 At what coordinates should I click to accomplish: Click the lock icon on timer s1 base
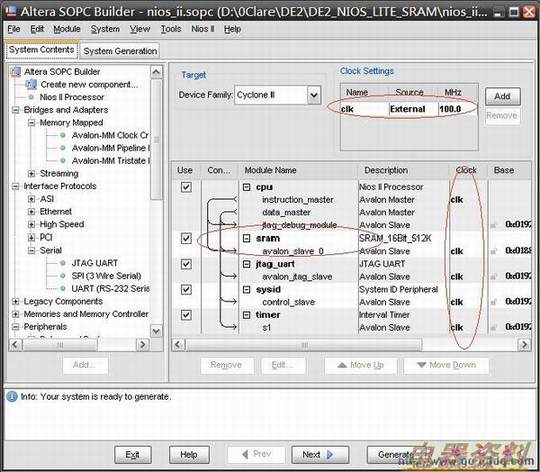click(x=493, y=328)
